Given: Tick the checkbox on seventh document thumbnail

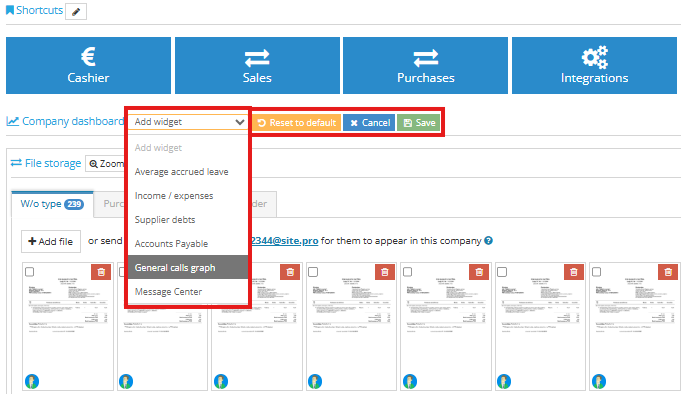Looking at the screenshot, I should [597, 272].
